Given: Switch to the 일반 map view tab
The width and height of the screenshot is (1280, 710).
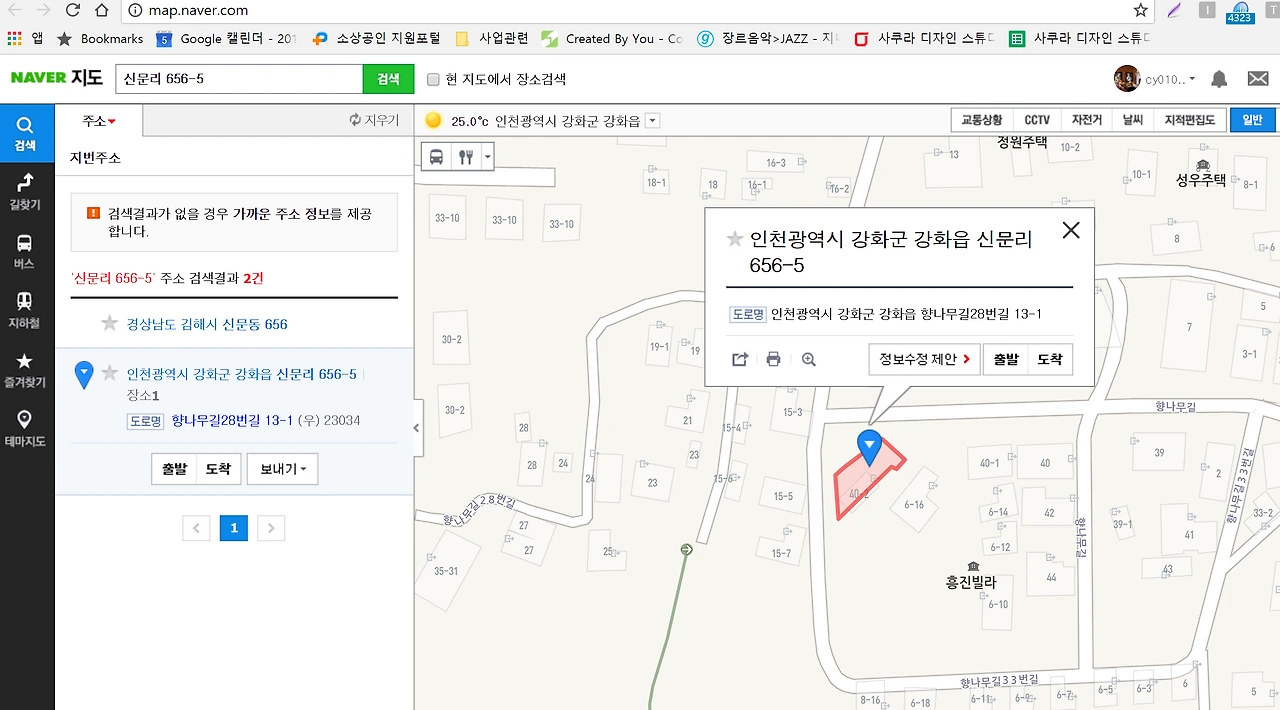Looking at the screenshot, I should click(1253, 119).
